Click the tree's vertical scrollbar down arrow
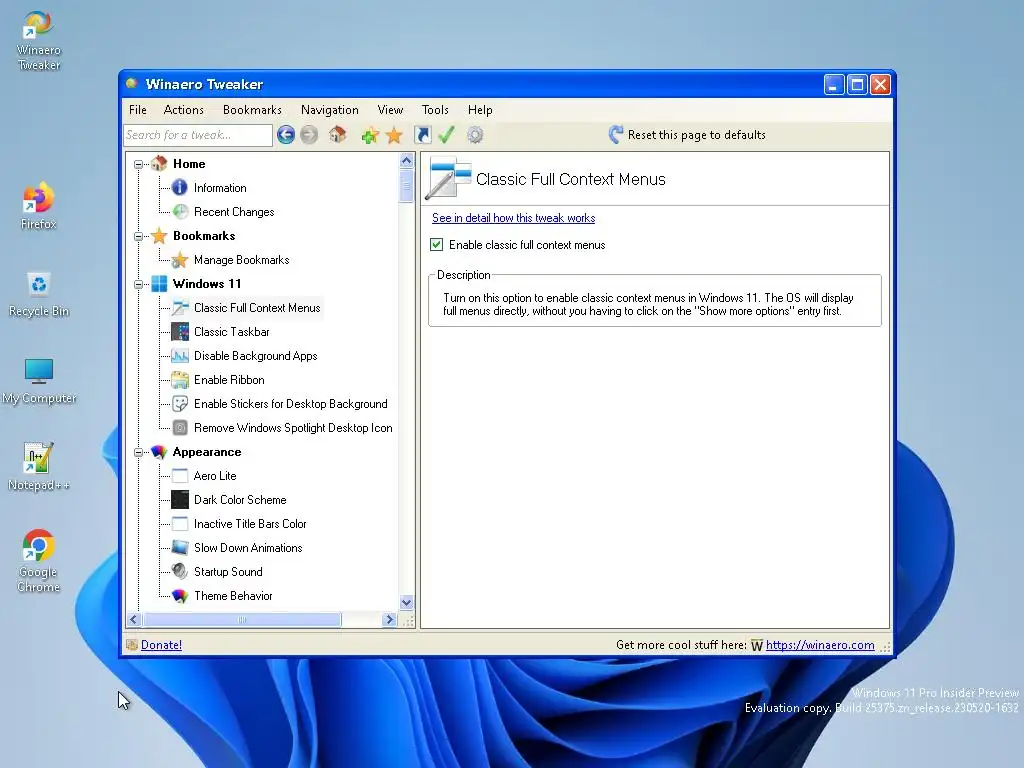The height and width of the screenshot is (768, 1024). click(406, 602)
